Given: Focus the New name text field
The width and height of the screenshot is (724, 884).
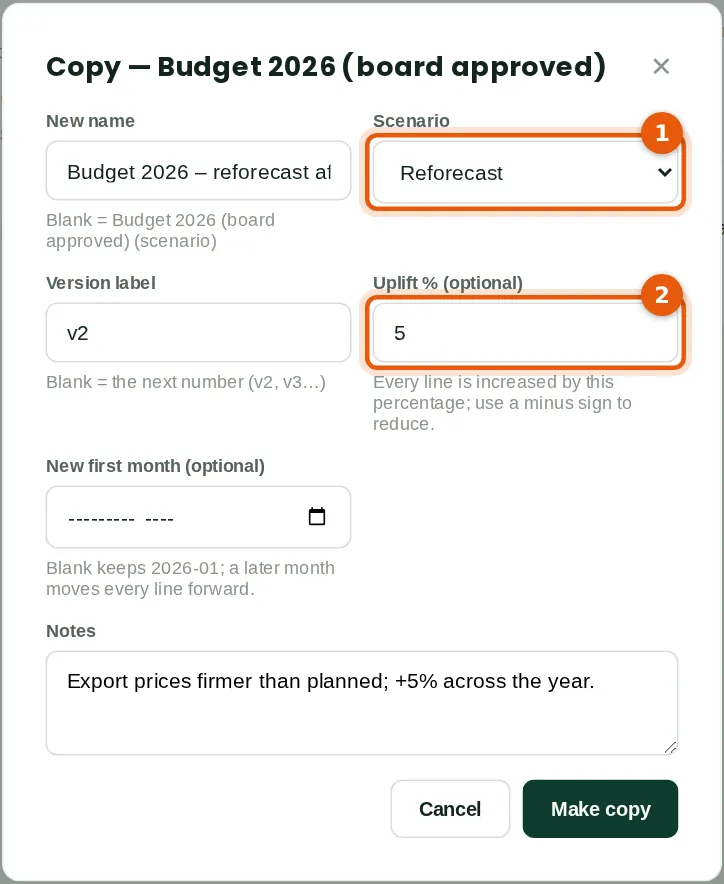Looking at the screenshot, I should (198, 171).
